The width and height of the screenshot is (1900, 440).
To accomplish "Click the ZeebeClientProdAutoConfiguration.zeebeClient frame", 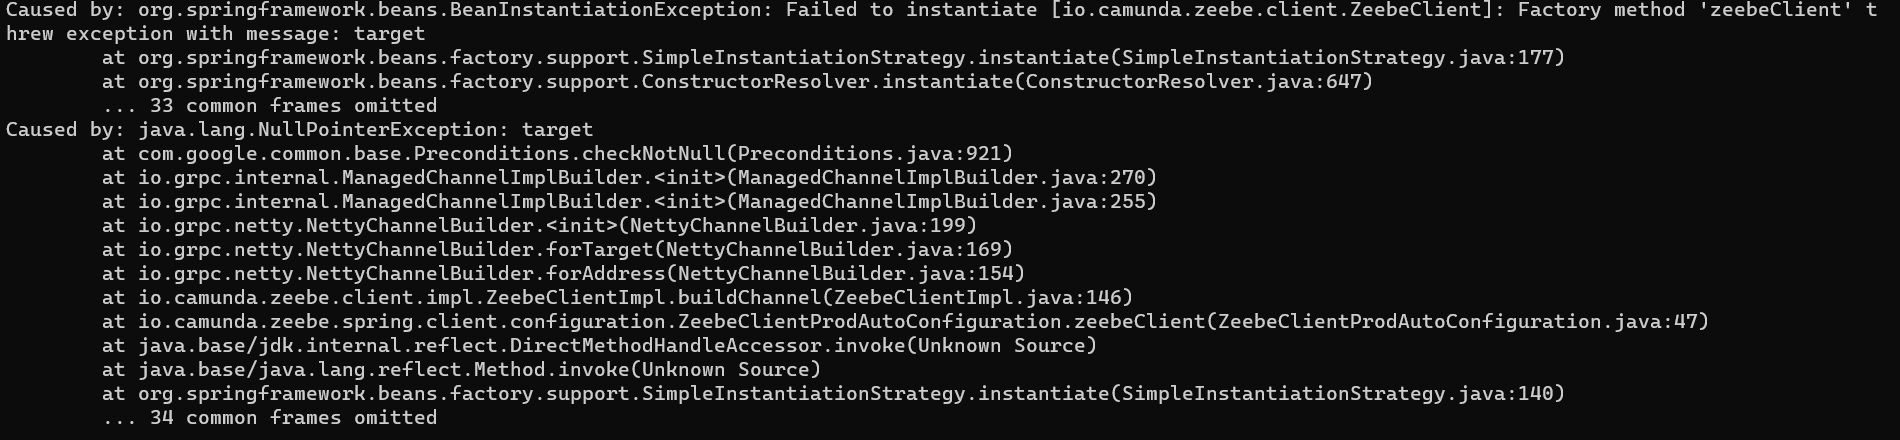I will pyautogui.click(x=906, y=322).
